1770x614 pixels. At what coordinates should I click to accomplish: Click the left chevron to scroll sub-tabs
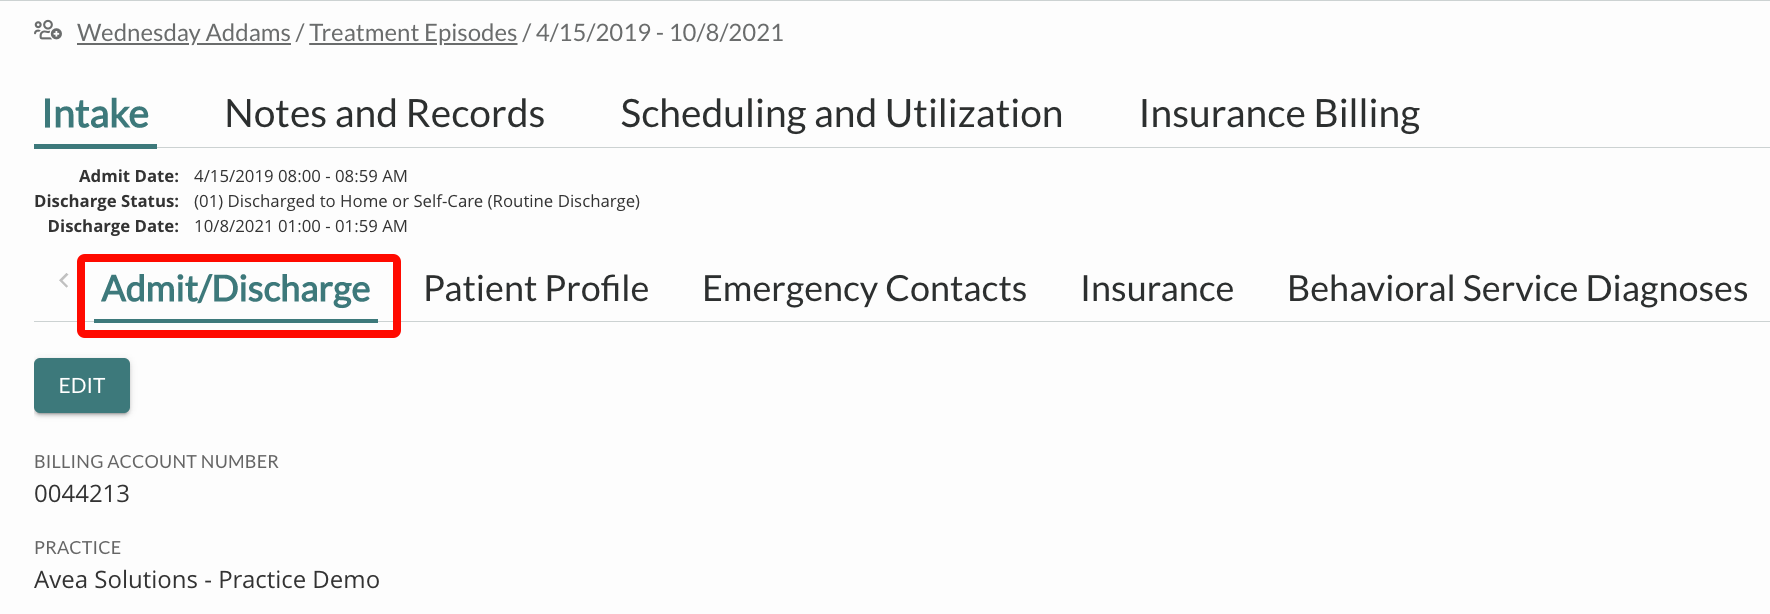point(63,281)
